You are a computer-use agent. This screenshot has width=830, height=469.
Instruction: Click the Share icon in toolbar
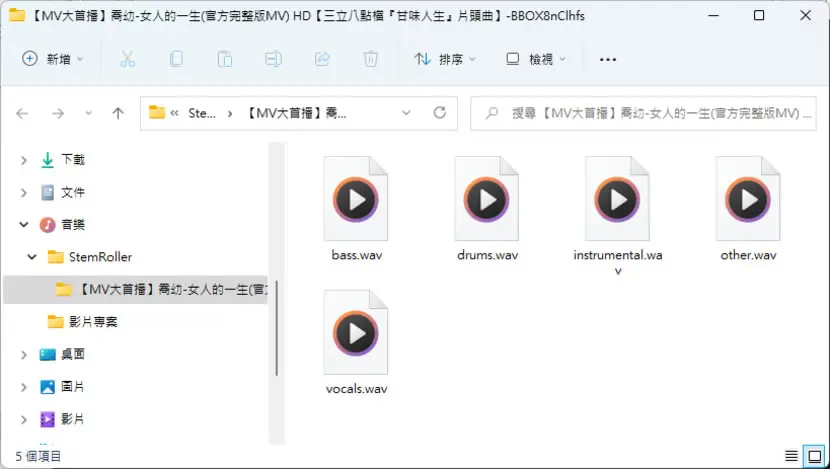(x=322, y=59)
